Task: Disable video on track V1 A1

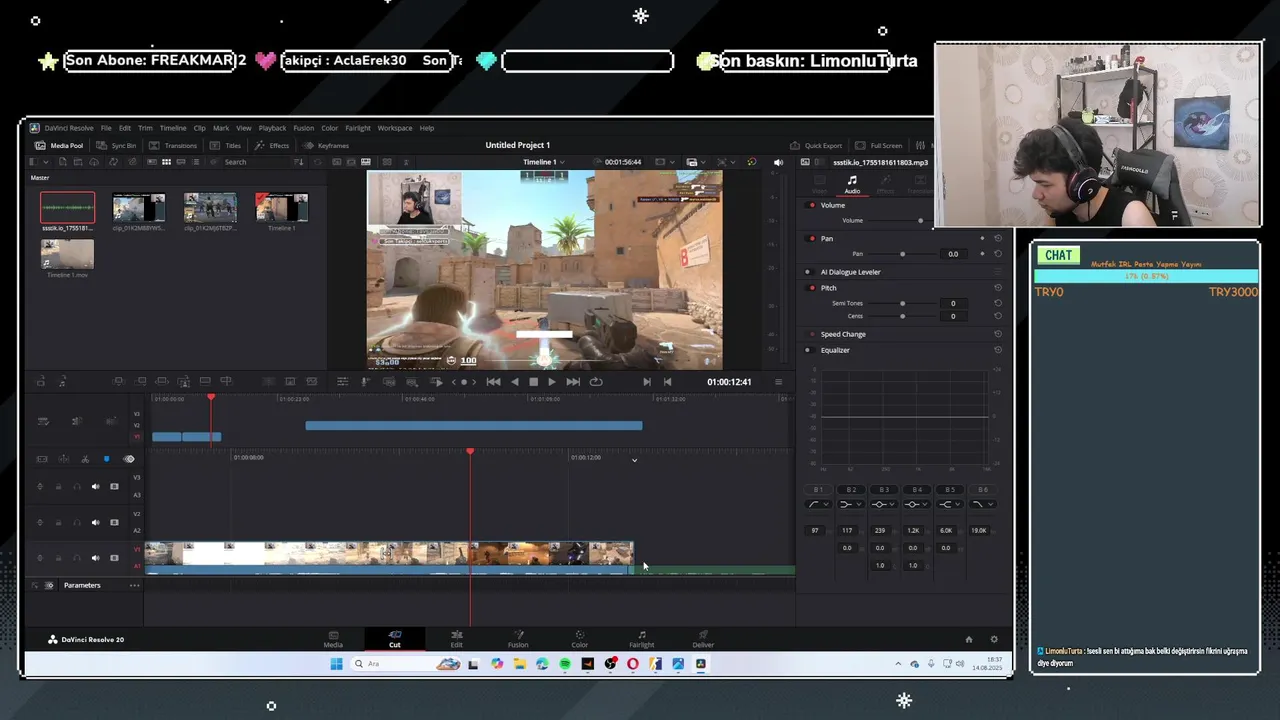Action: [x=114, y=558]
